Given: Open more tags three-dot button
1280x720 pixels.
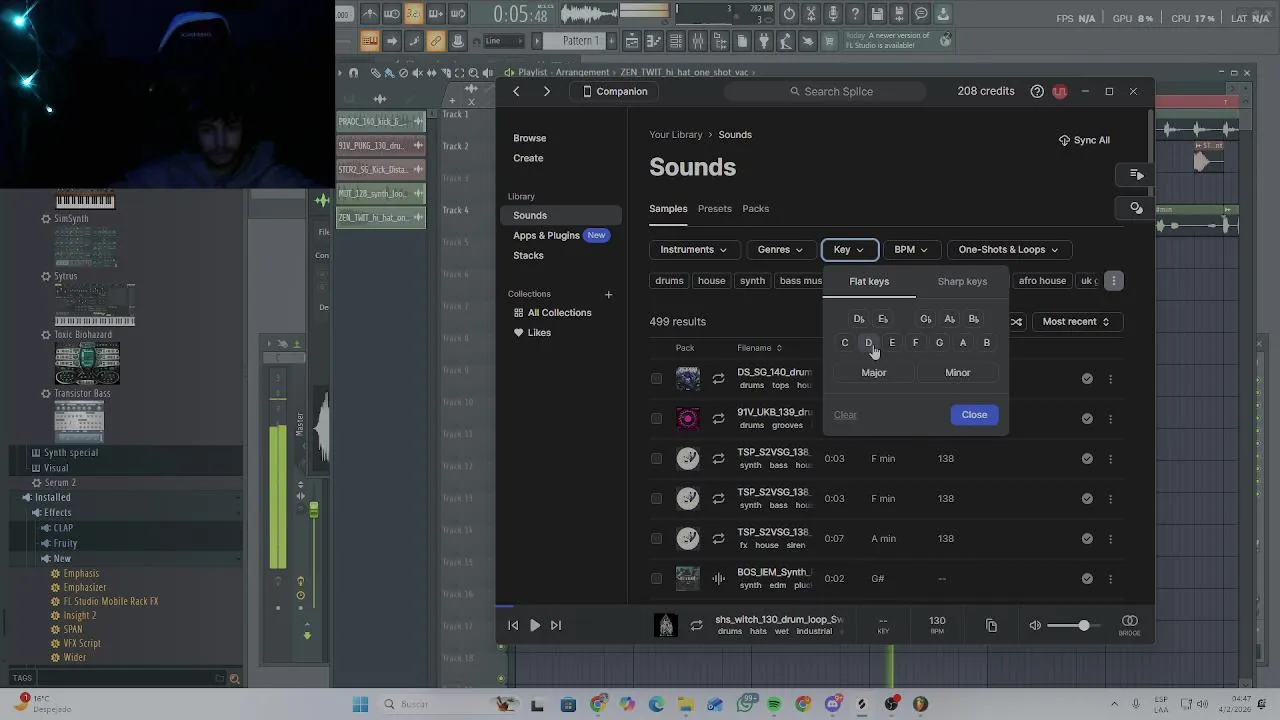Looking at the screenshot, I should [1113, 281].
